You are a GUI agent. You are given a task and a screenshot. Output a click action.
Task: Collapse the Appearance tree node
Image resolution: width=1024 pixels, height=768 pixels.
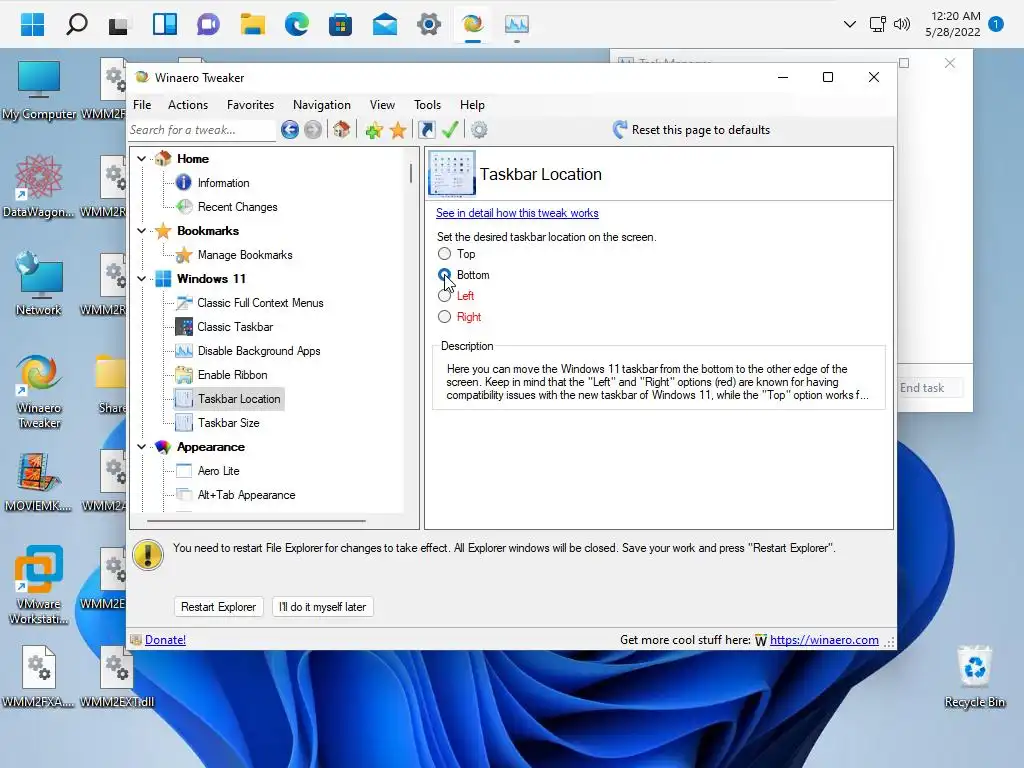click(x=142, y=447)
